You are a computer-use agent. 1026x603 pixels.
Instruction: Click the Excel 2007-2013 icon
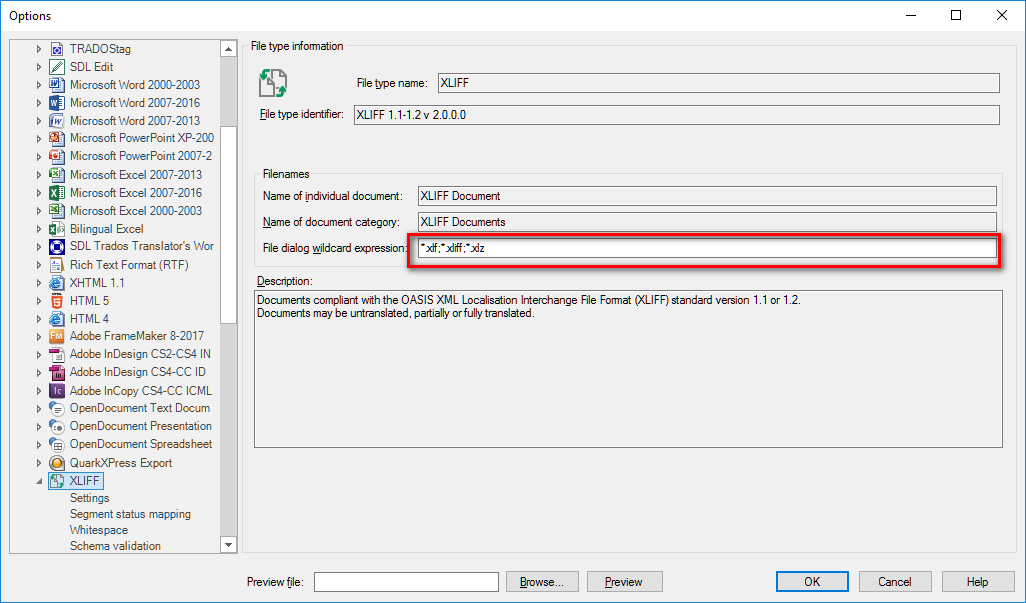coord(57,175)
